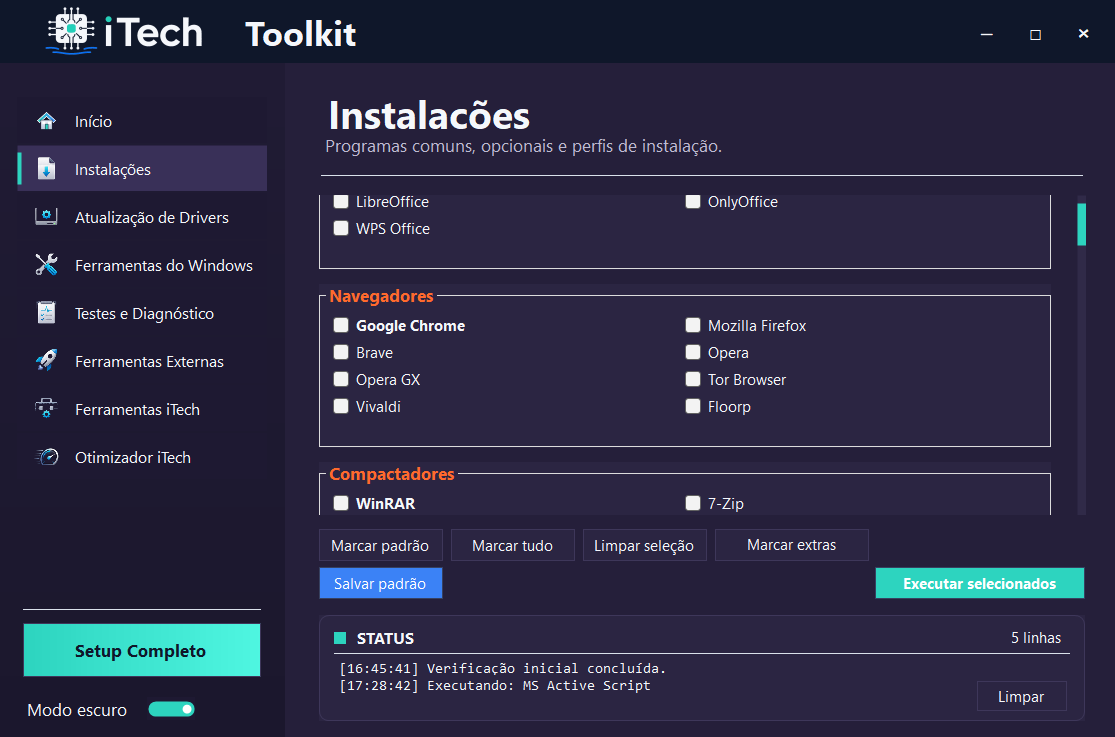Navigate to Ferramentas iTech
1115x737 pixels.
click(142, 409)
